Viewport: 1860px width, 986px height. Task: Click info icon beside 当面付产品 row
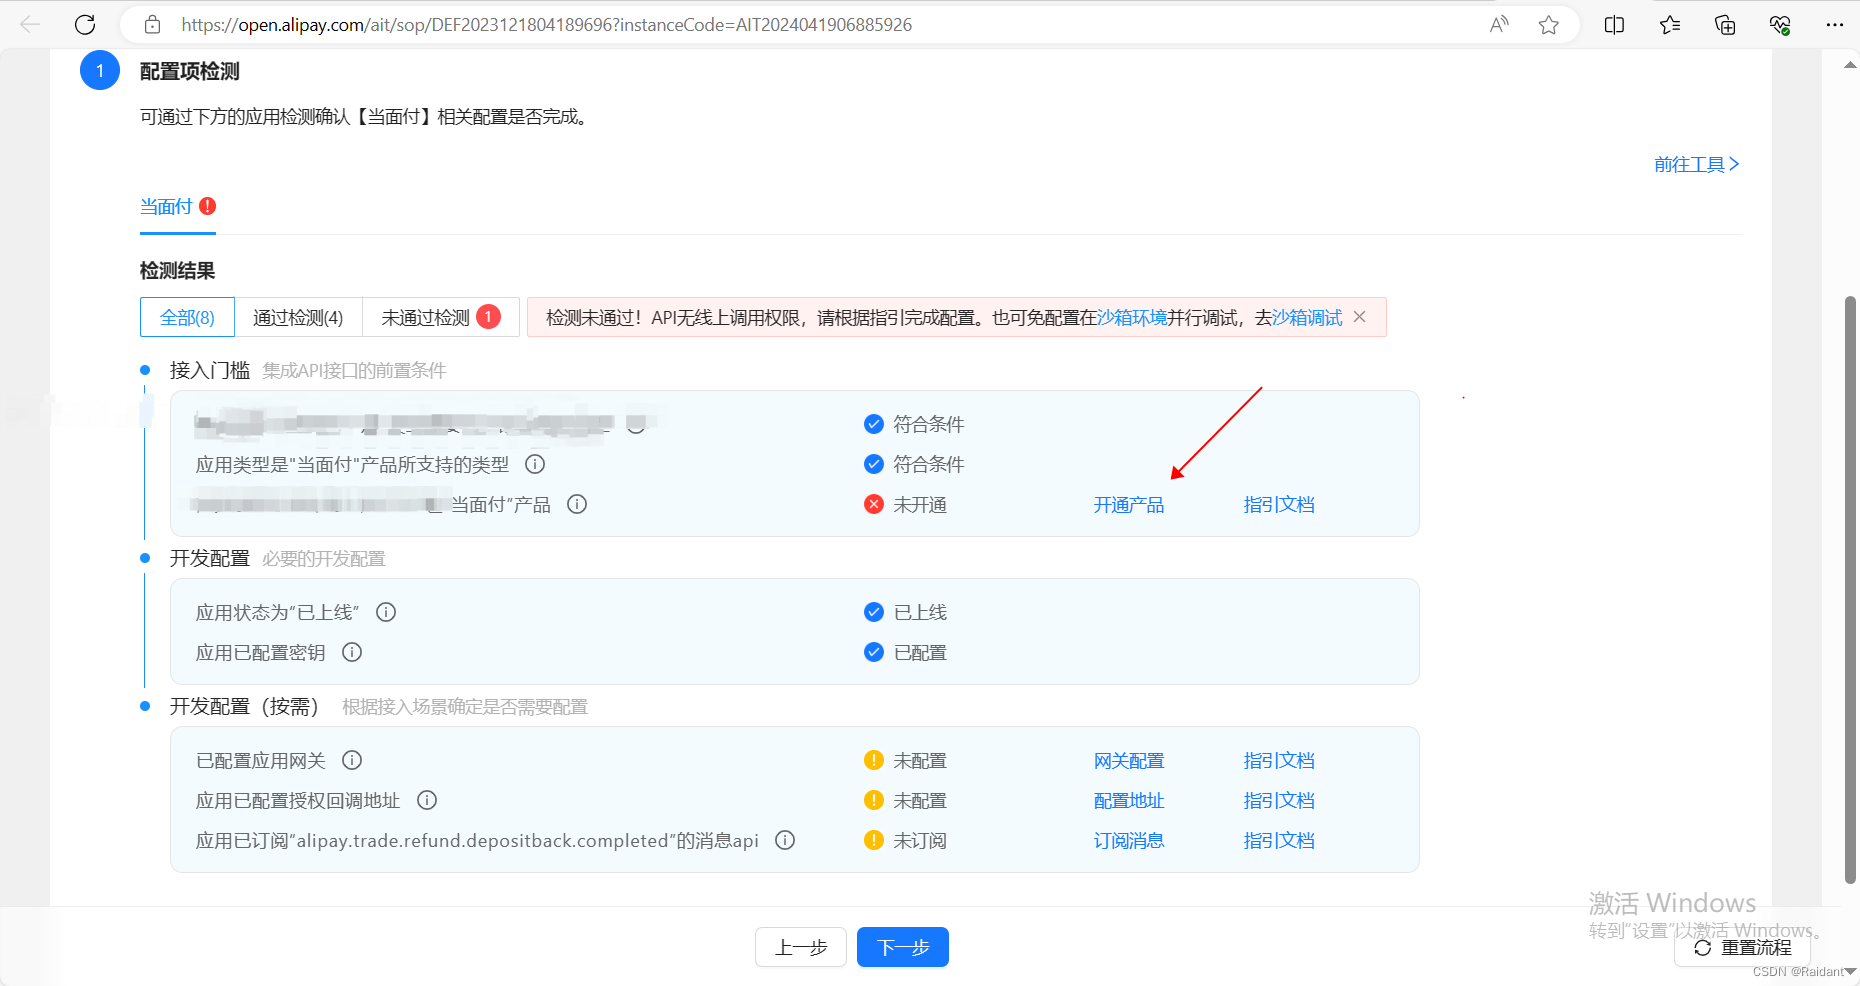[x=577, y=504]
